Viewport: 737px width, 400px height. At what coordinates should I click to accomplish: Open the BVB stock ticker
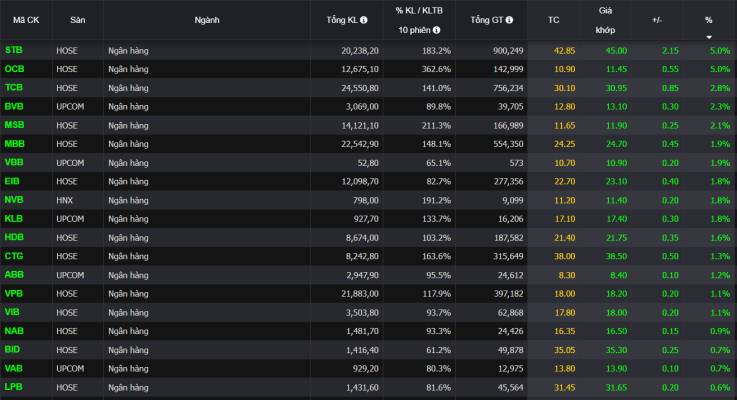point(14,106)
